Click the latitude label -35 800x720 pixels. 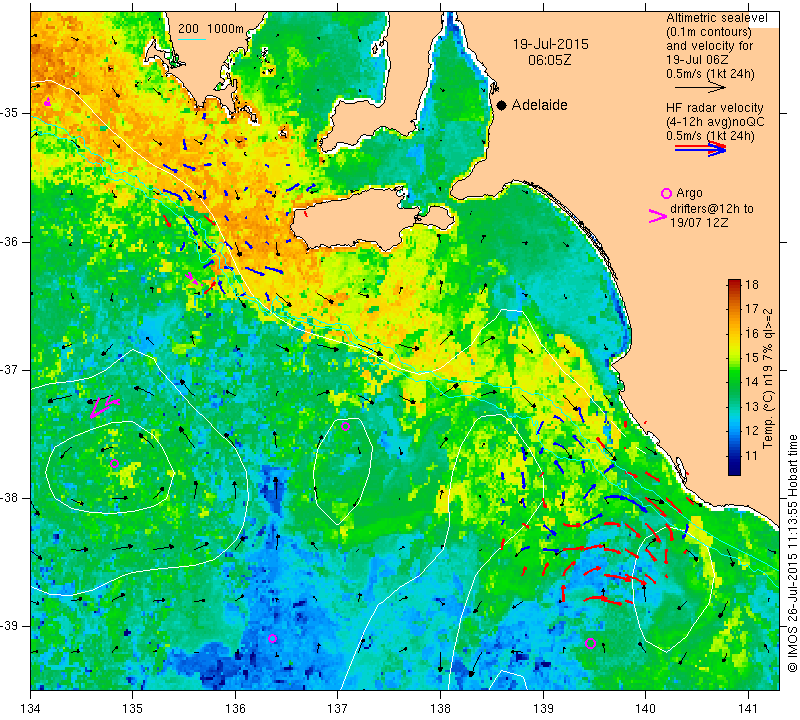click(10, 112)
